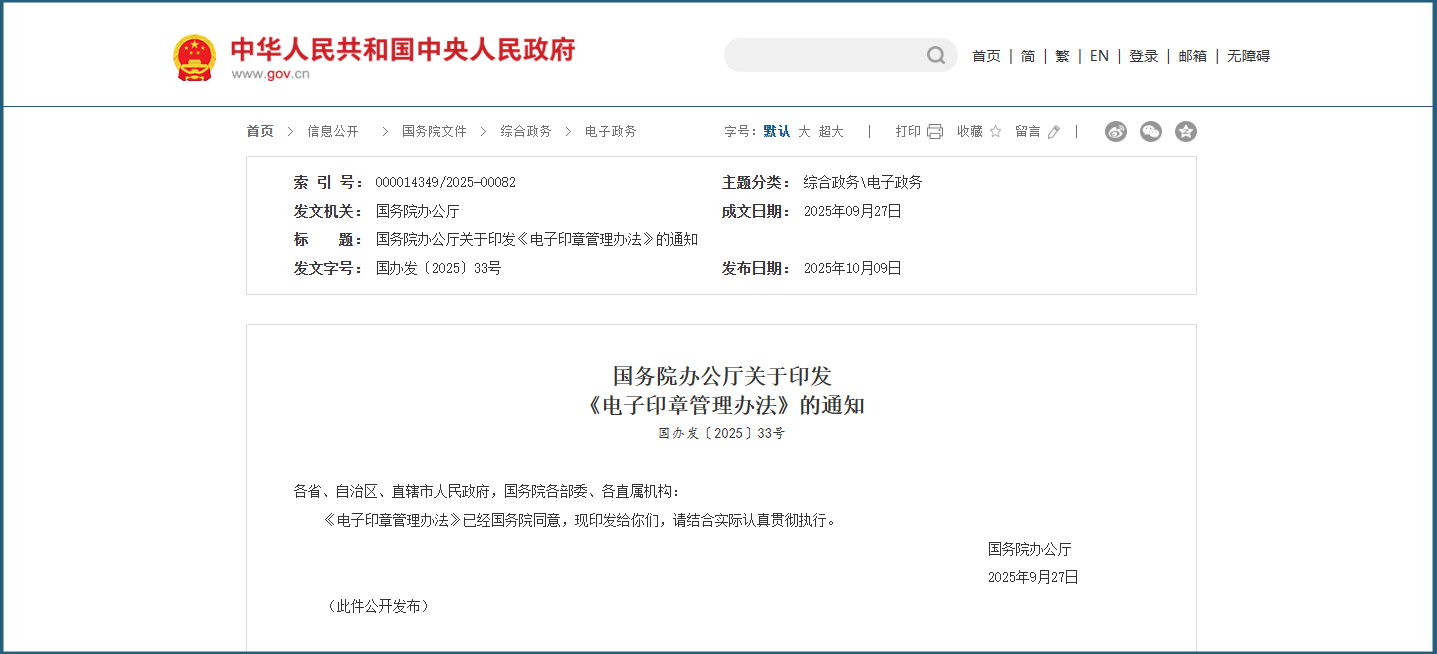Share the article via the WeChat icon
The width and height of the screenshot is (1437, 654).
coord(1150,131)
